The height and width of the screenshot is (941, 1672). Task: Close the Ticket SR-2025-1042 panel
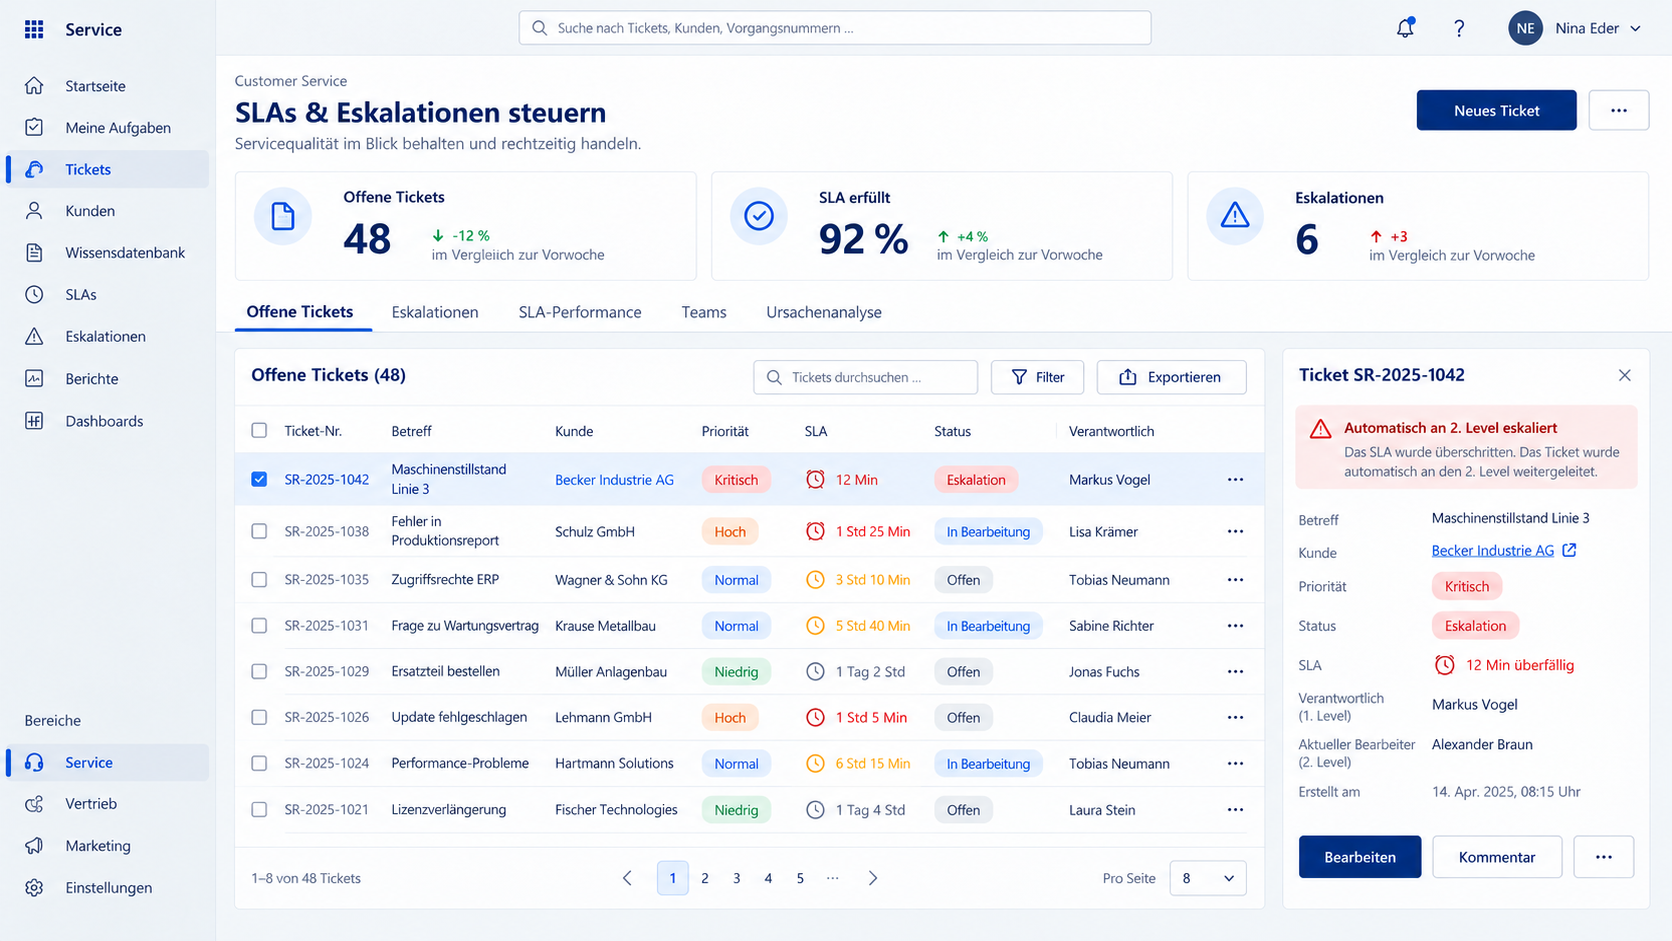pos(1624,375)
